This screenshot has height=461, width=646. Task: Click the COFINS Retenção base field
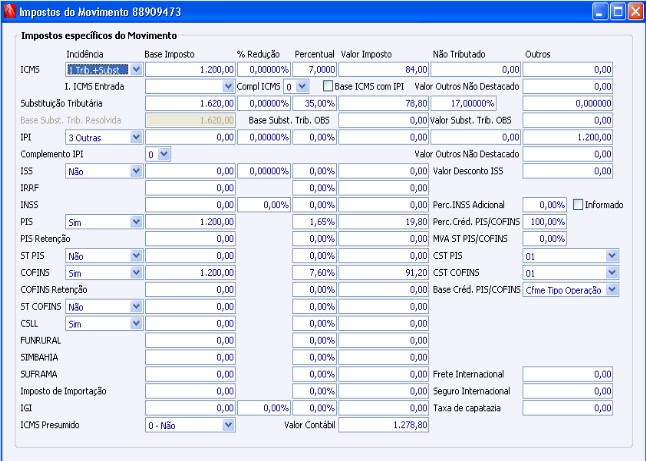coord(190,290)
